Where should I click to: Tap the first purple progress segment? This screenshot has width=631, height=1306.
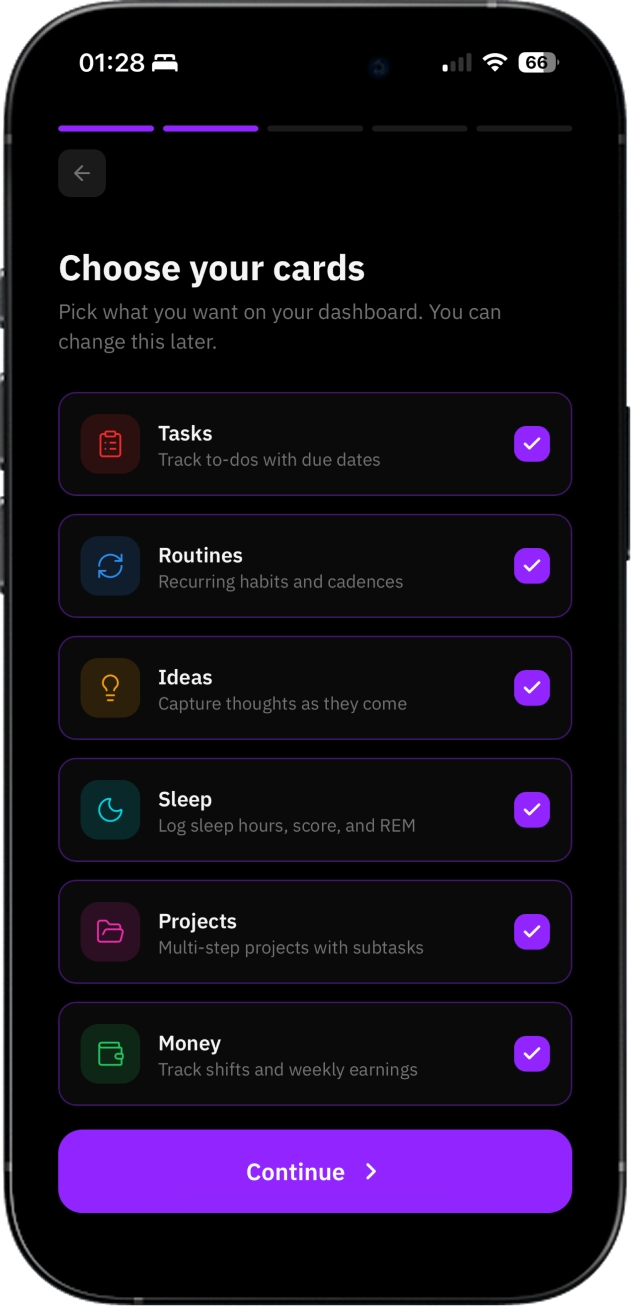[x=106, y=128]
